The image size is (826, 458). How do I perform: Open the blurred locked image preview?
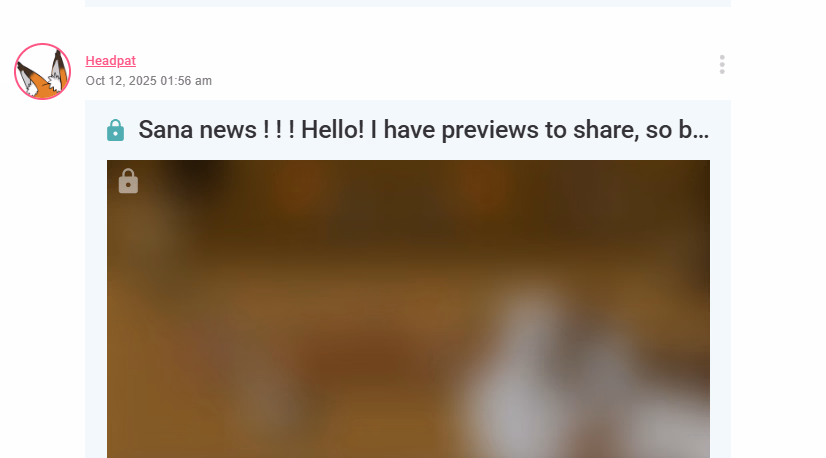coord(408,309)
